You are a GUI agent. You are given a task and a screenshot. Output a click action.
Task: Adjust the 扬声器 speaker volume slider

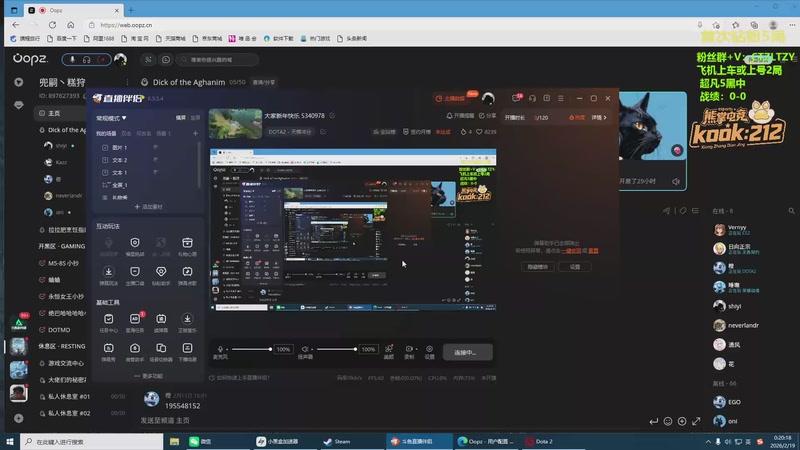[336, 349]
